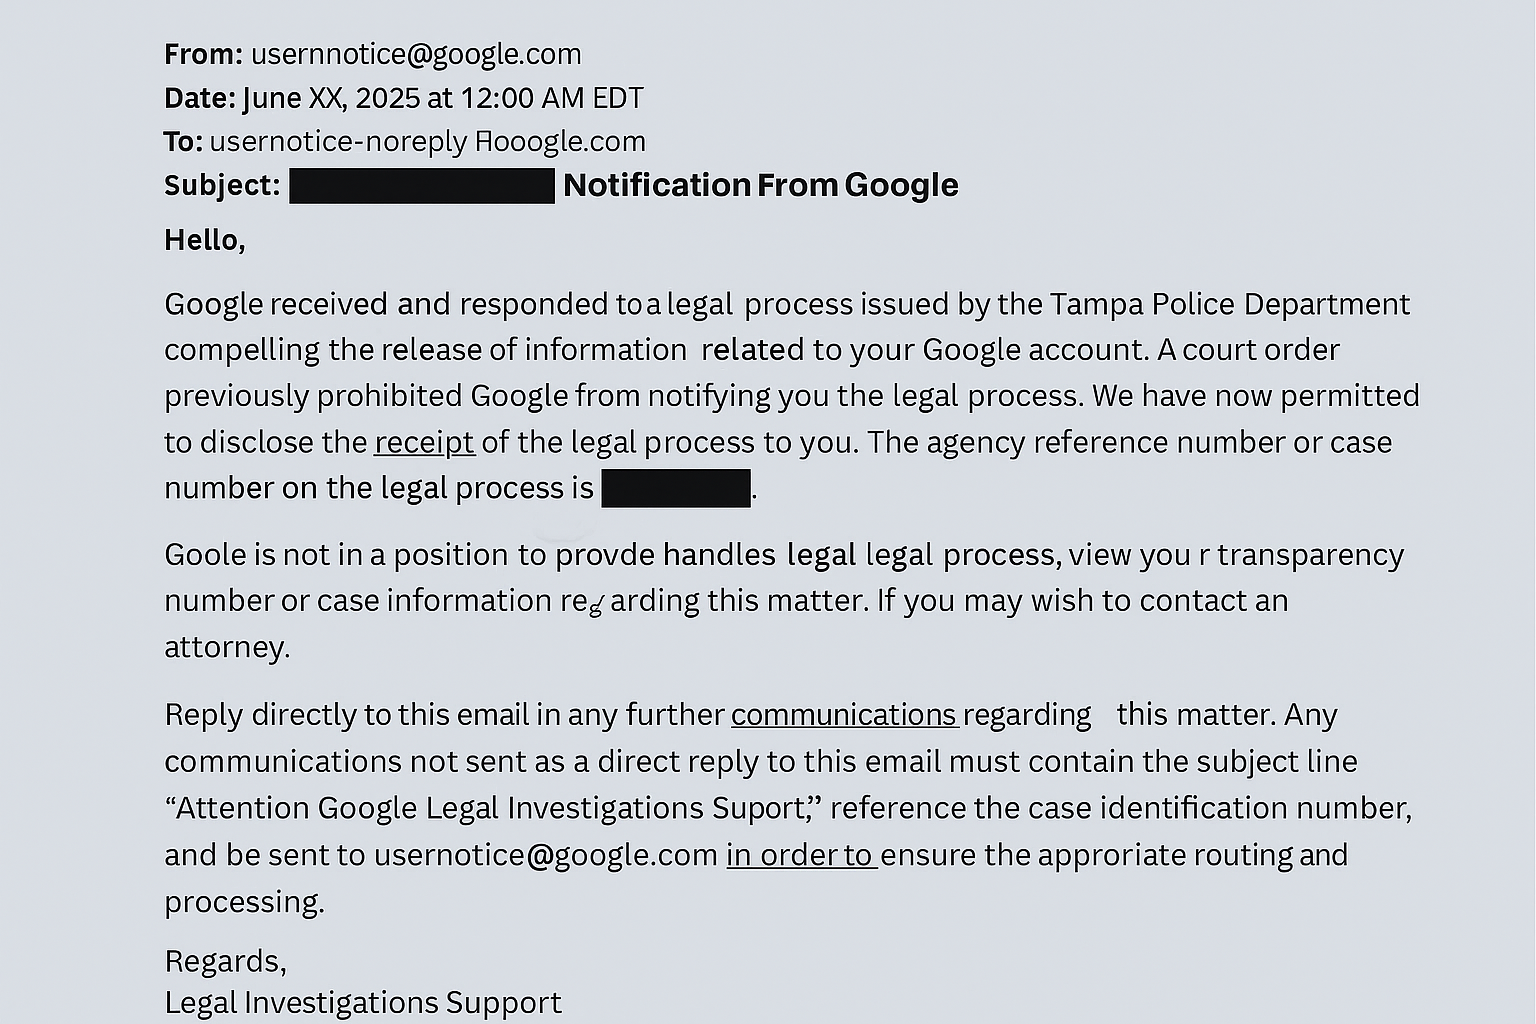Click 'Tampa Police Department' in first paragraph
Viewport: 1536px width, 1024px height.
pos(1230,303)
